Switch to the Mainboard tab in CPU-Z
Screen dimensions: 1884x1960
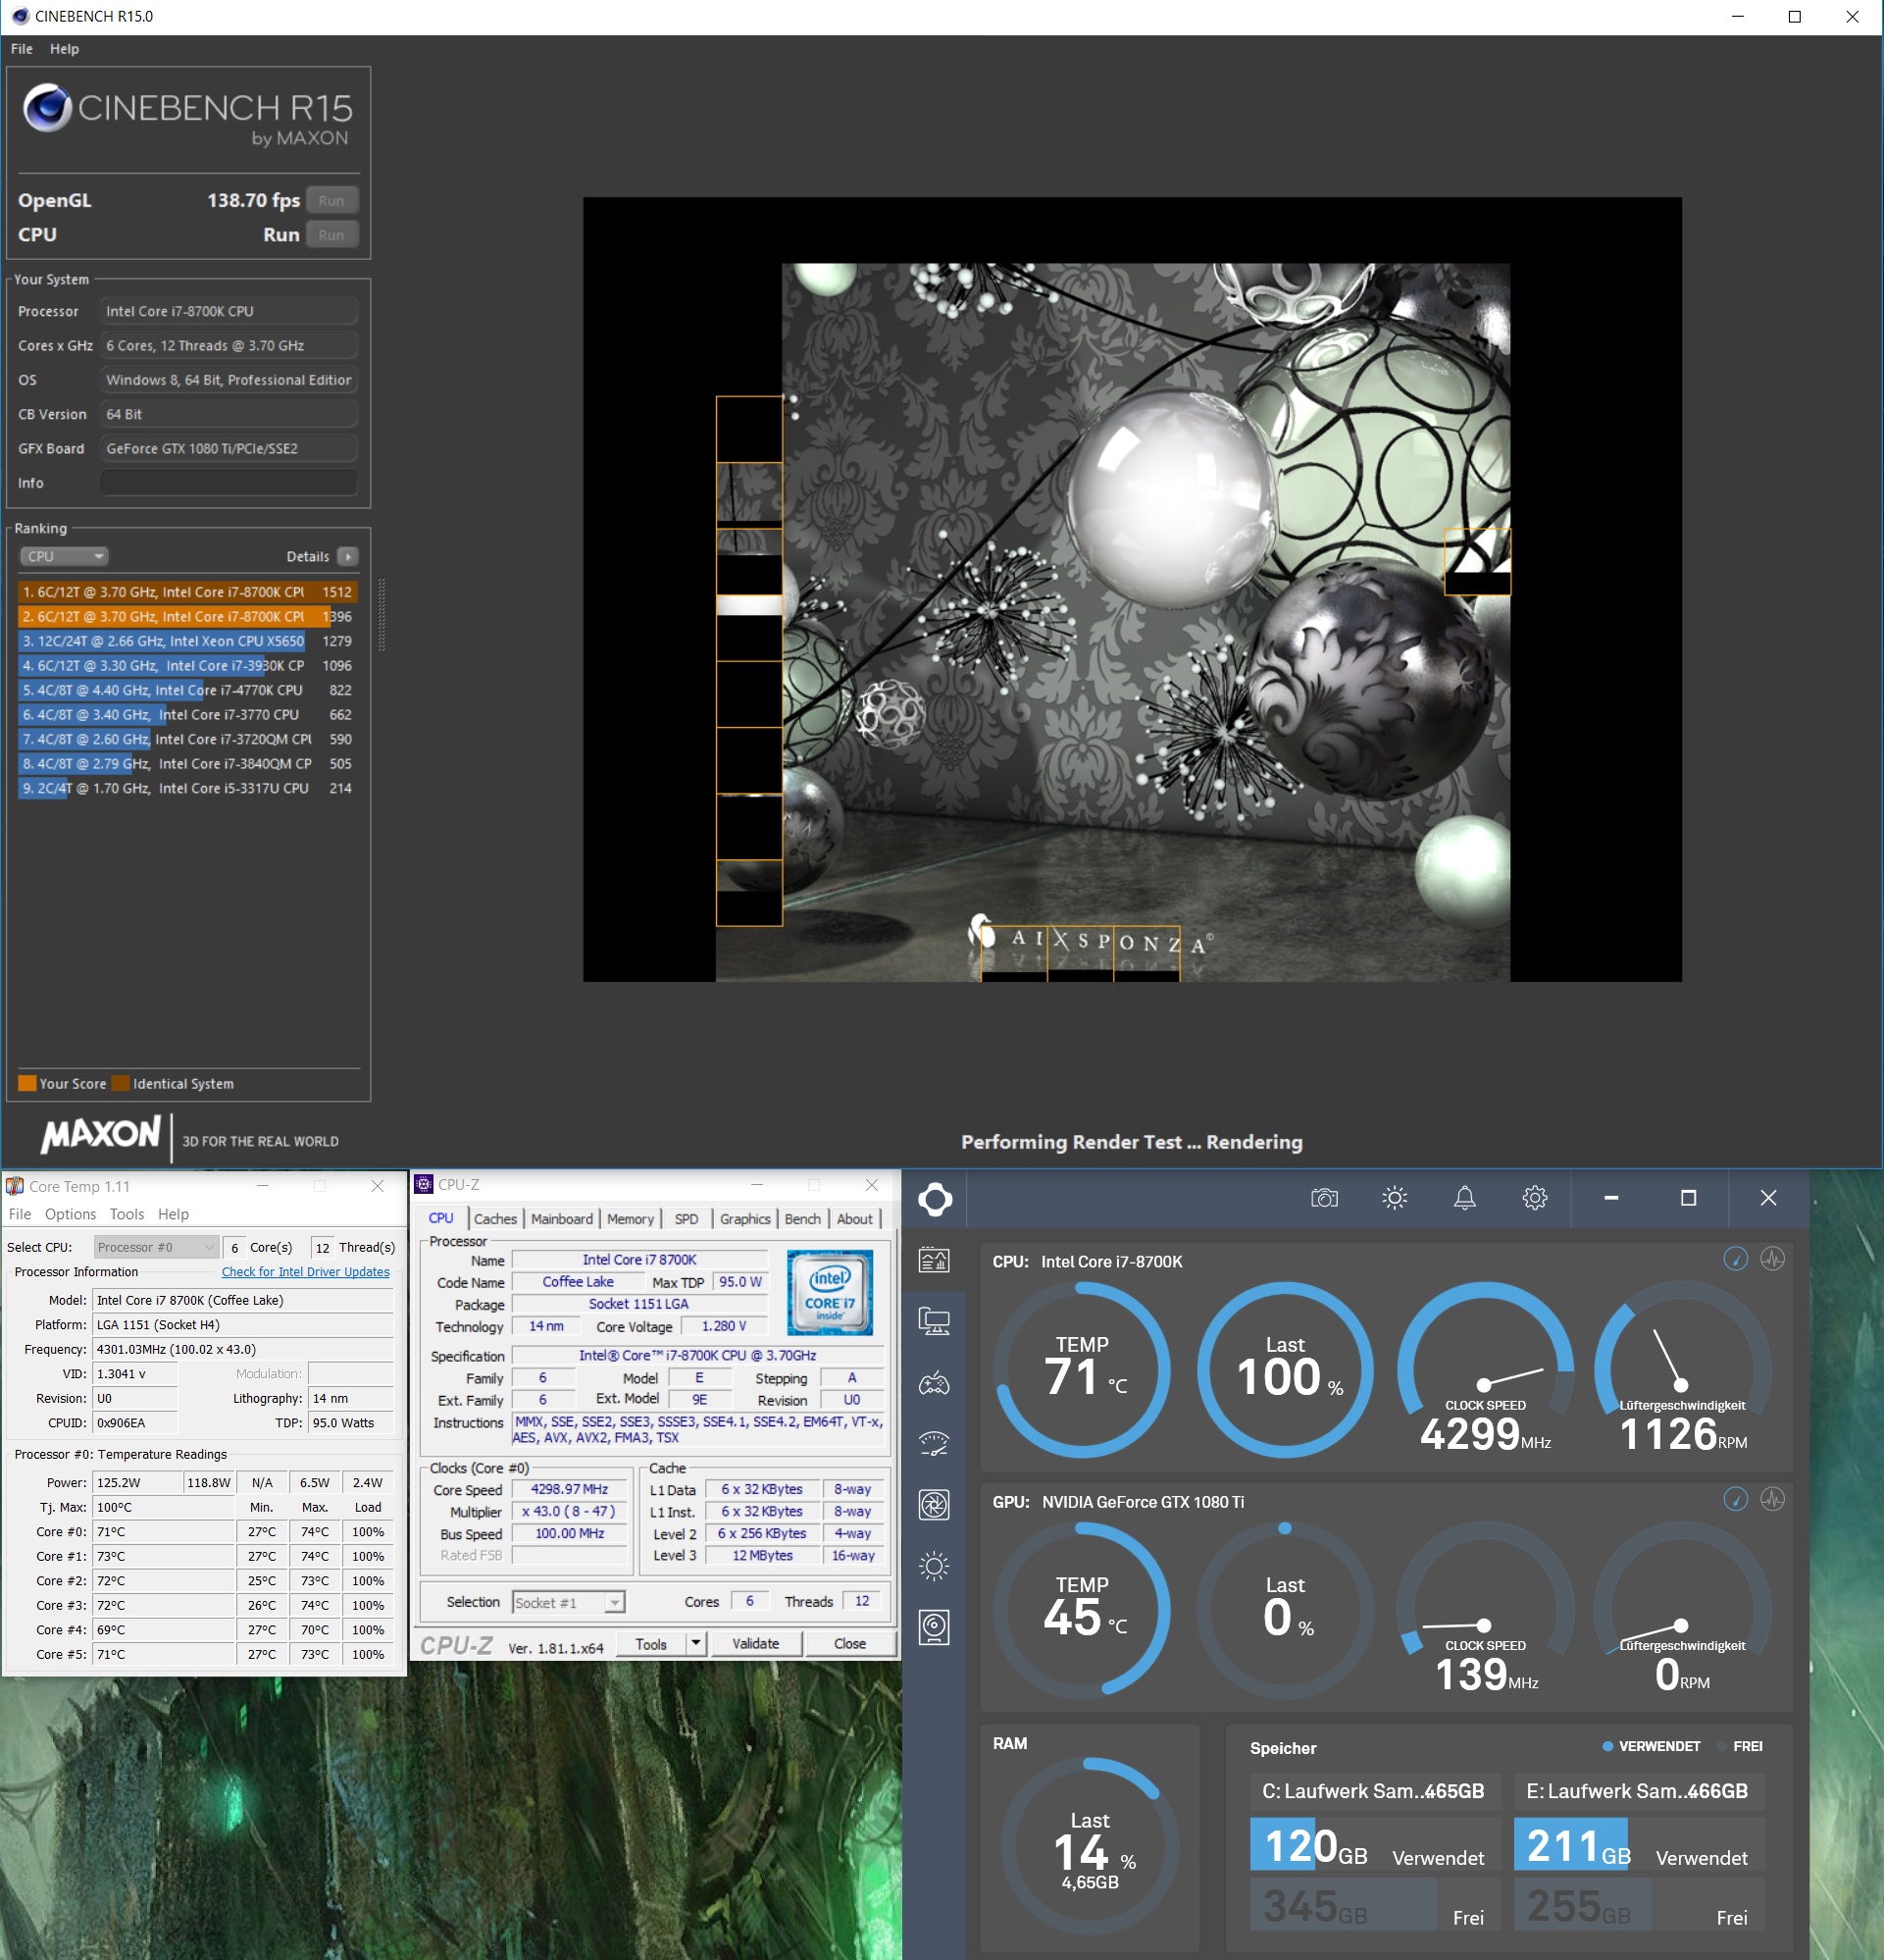click(x=561, y=1219)
